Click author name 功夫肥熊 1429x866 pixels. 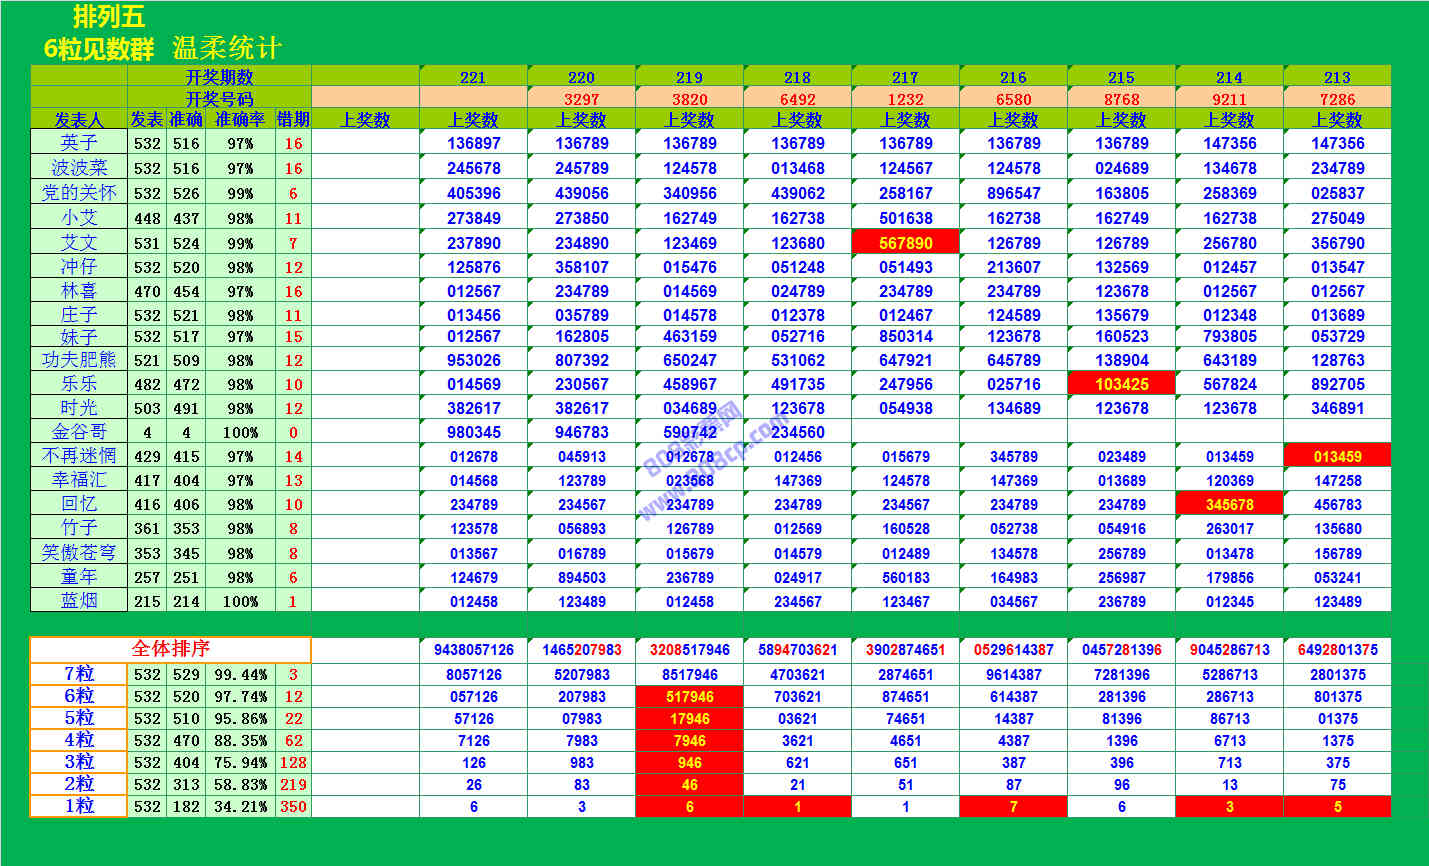(79, 360)
